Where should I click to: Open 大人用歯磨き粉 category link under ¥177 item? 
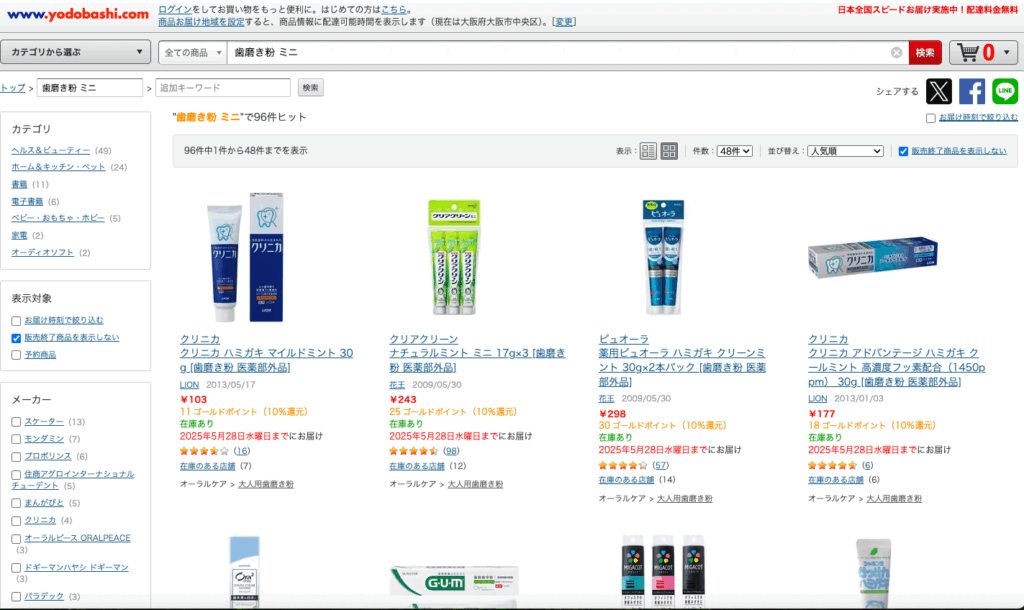[x=894, y=499]
